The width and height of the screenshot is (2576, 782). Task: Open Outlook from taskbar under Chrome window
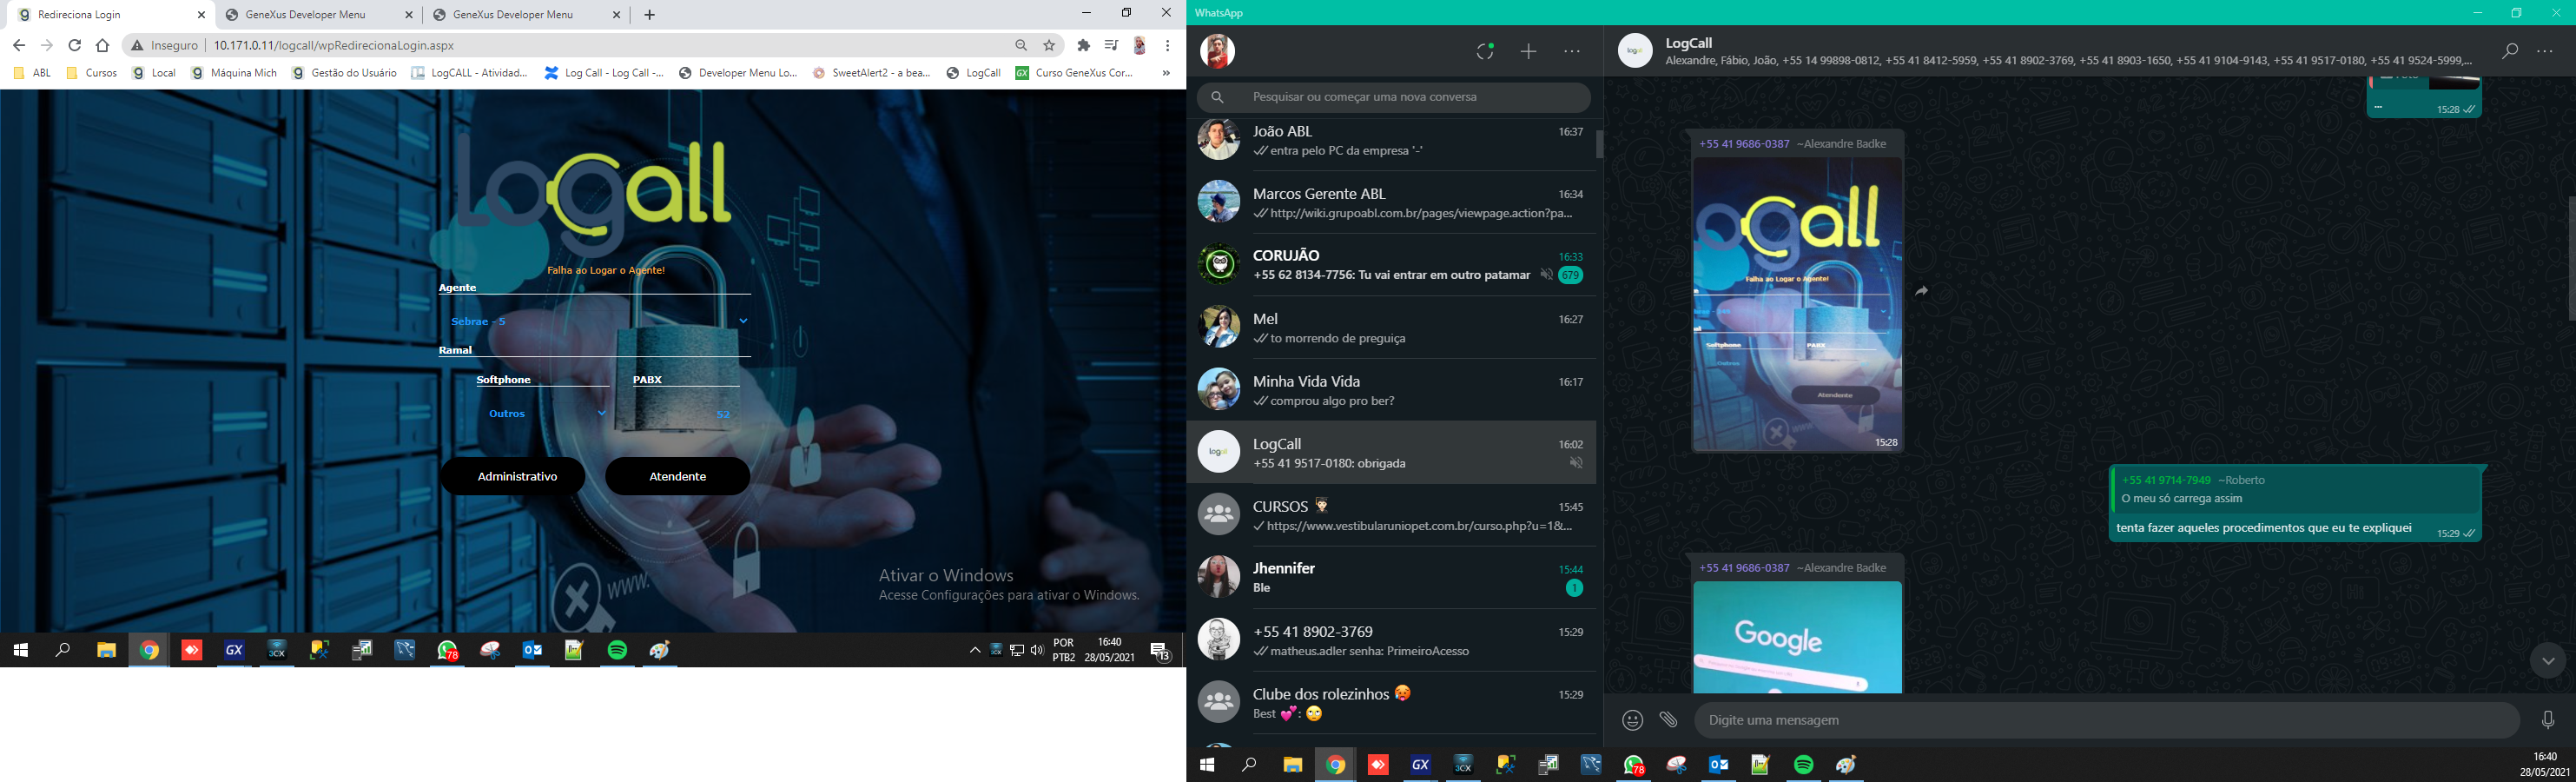[x=532, y=650]
